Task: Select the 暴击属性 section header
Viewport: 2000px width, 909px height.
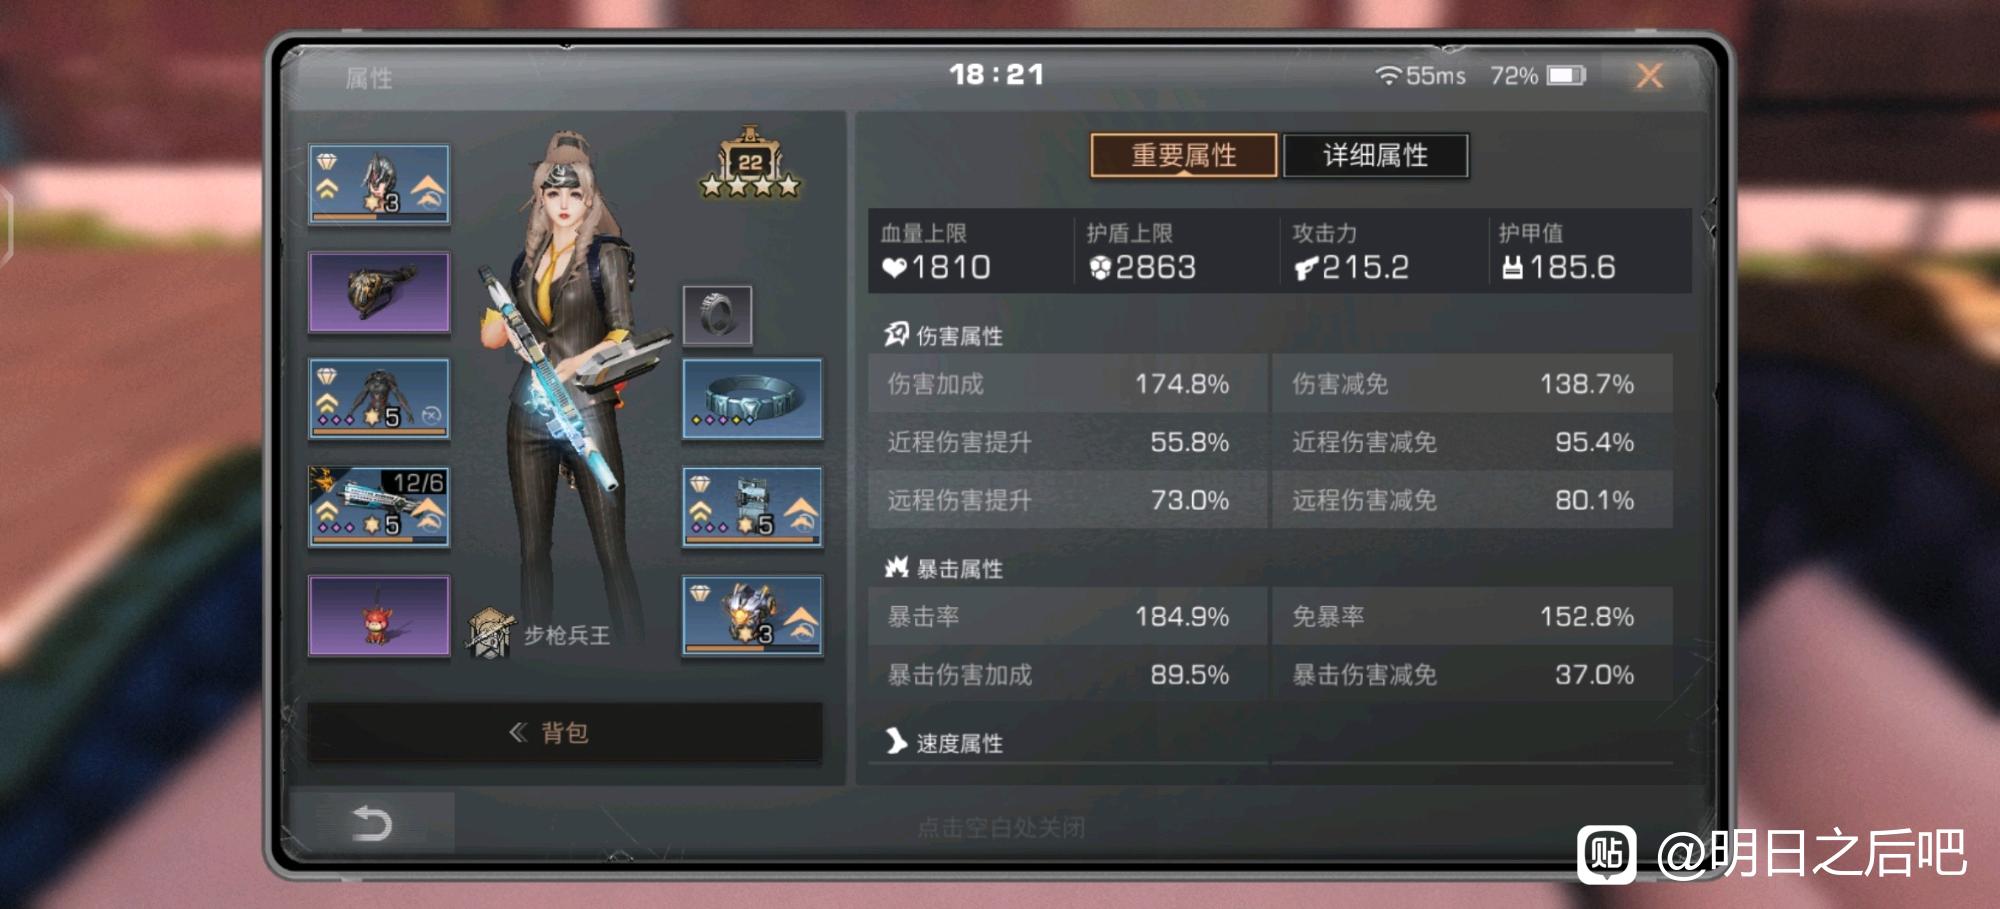Action: tap(944, 568)
